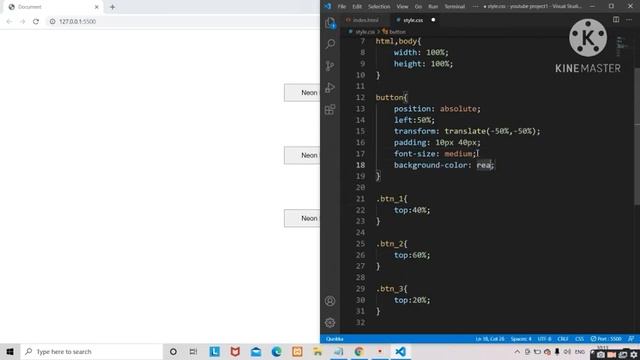The width and height of the screenshot is (640, 360).
Task: Click the Port : 5500 Live Server status
Action: (606, 339)
